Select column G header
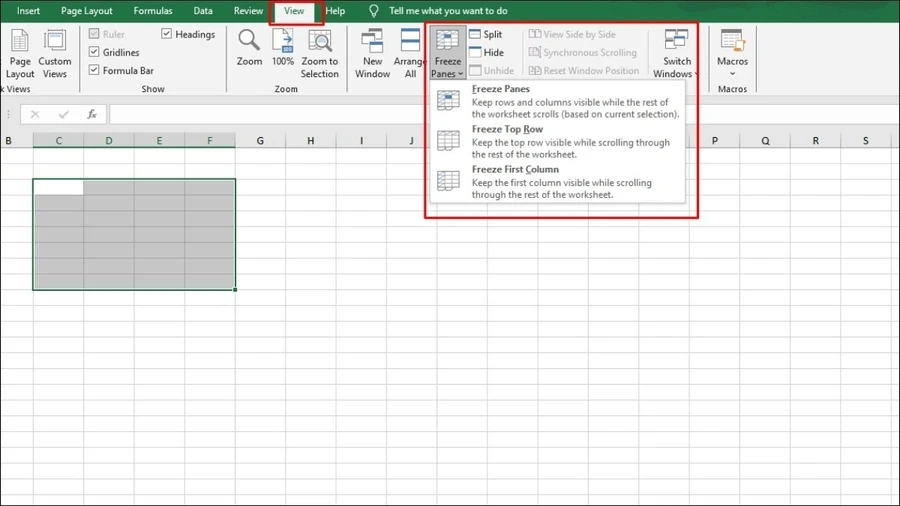This screenshot has height=506, width=900. pos(261,141)
